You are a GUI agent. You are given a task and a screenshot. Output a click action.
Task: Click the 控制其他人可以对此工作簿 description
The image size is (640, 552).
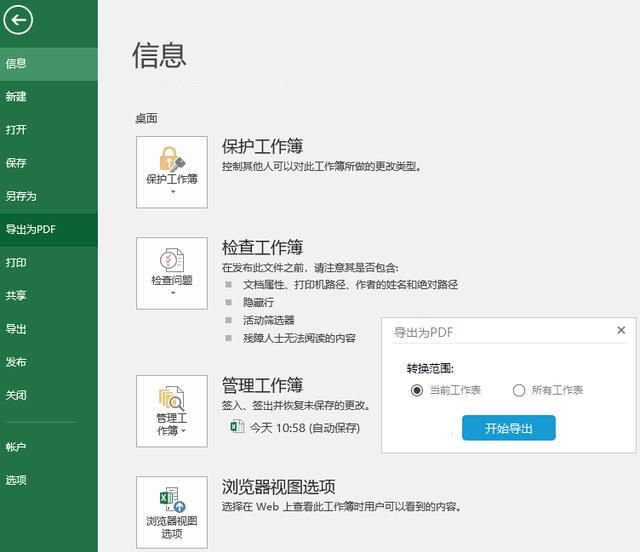(322, 167)
